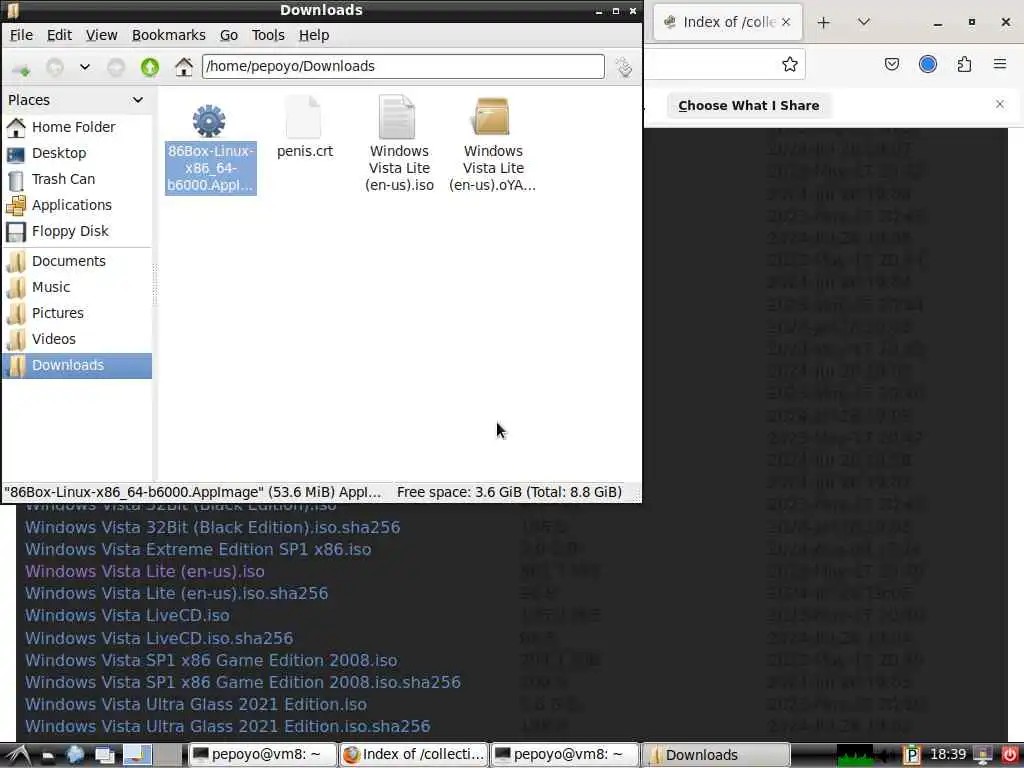Open the Tools menu
This screenshot has height=768, width=1024.
point(268,35)
